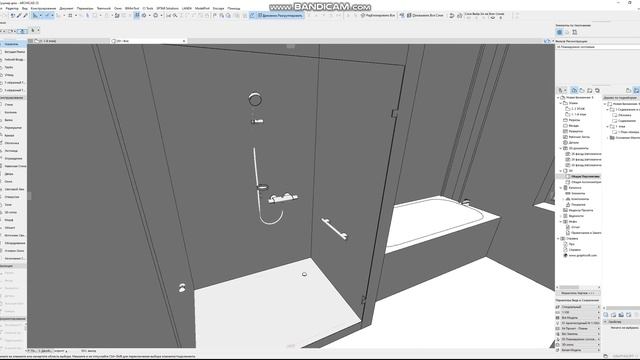
Task: Choose the Morph (Морф) tool
Action: coord(13,220)
